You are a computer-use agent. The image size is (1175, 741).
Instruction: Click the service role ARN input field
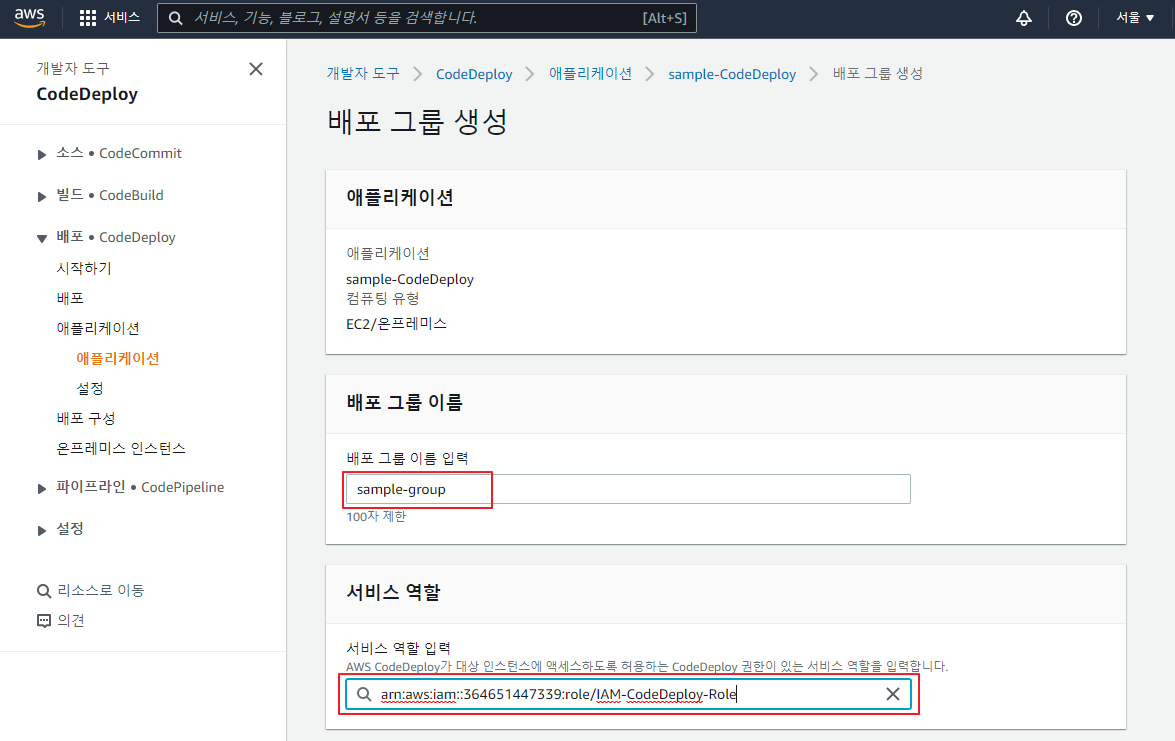pyautogui.click(x=628, y=694)
